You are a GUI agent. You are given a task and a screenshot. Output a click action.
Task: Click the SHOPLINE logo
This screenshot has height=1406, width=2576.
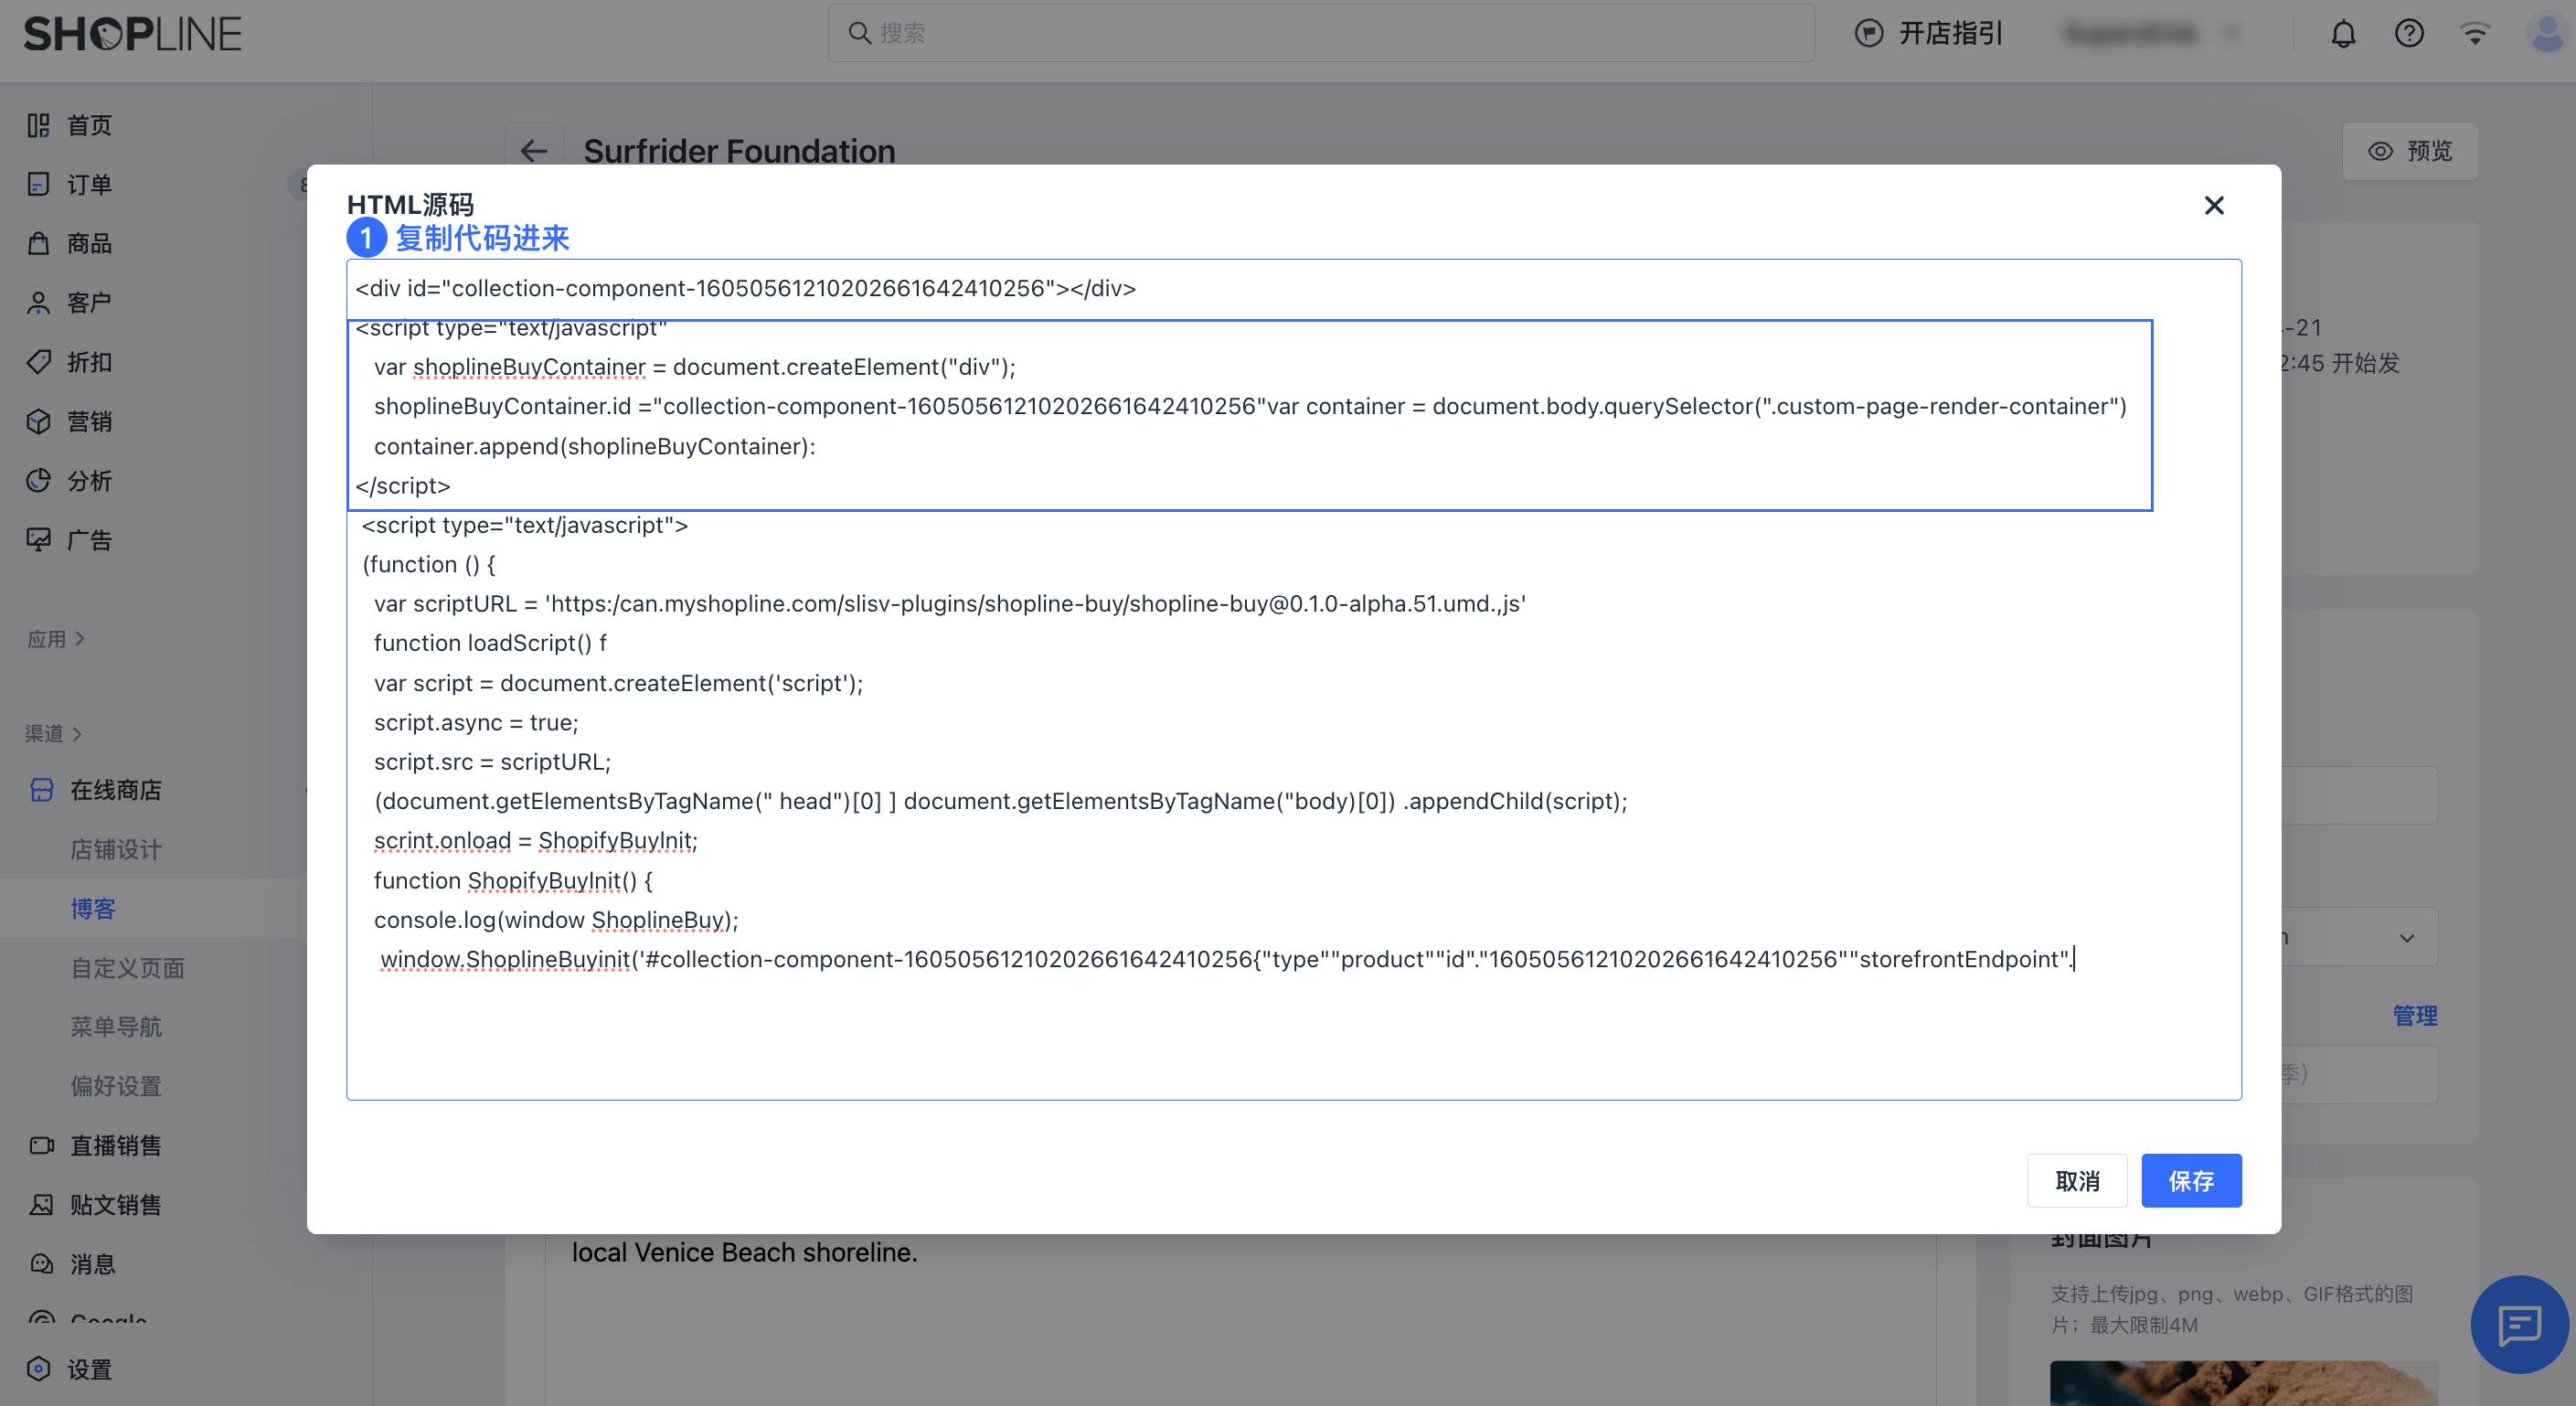[x=133, y=33]
